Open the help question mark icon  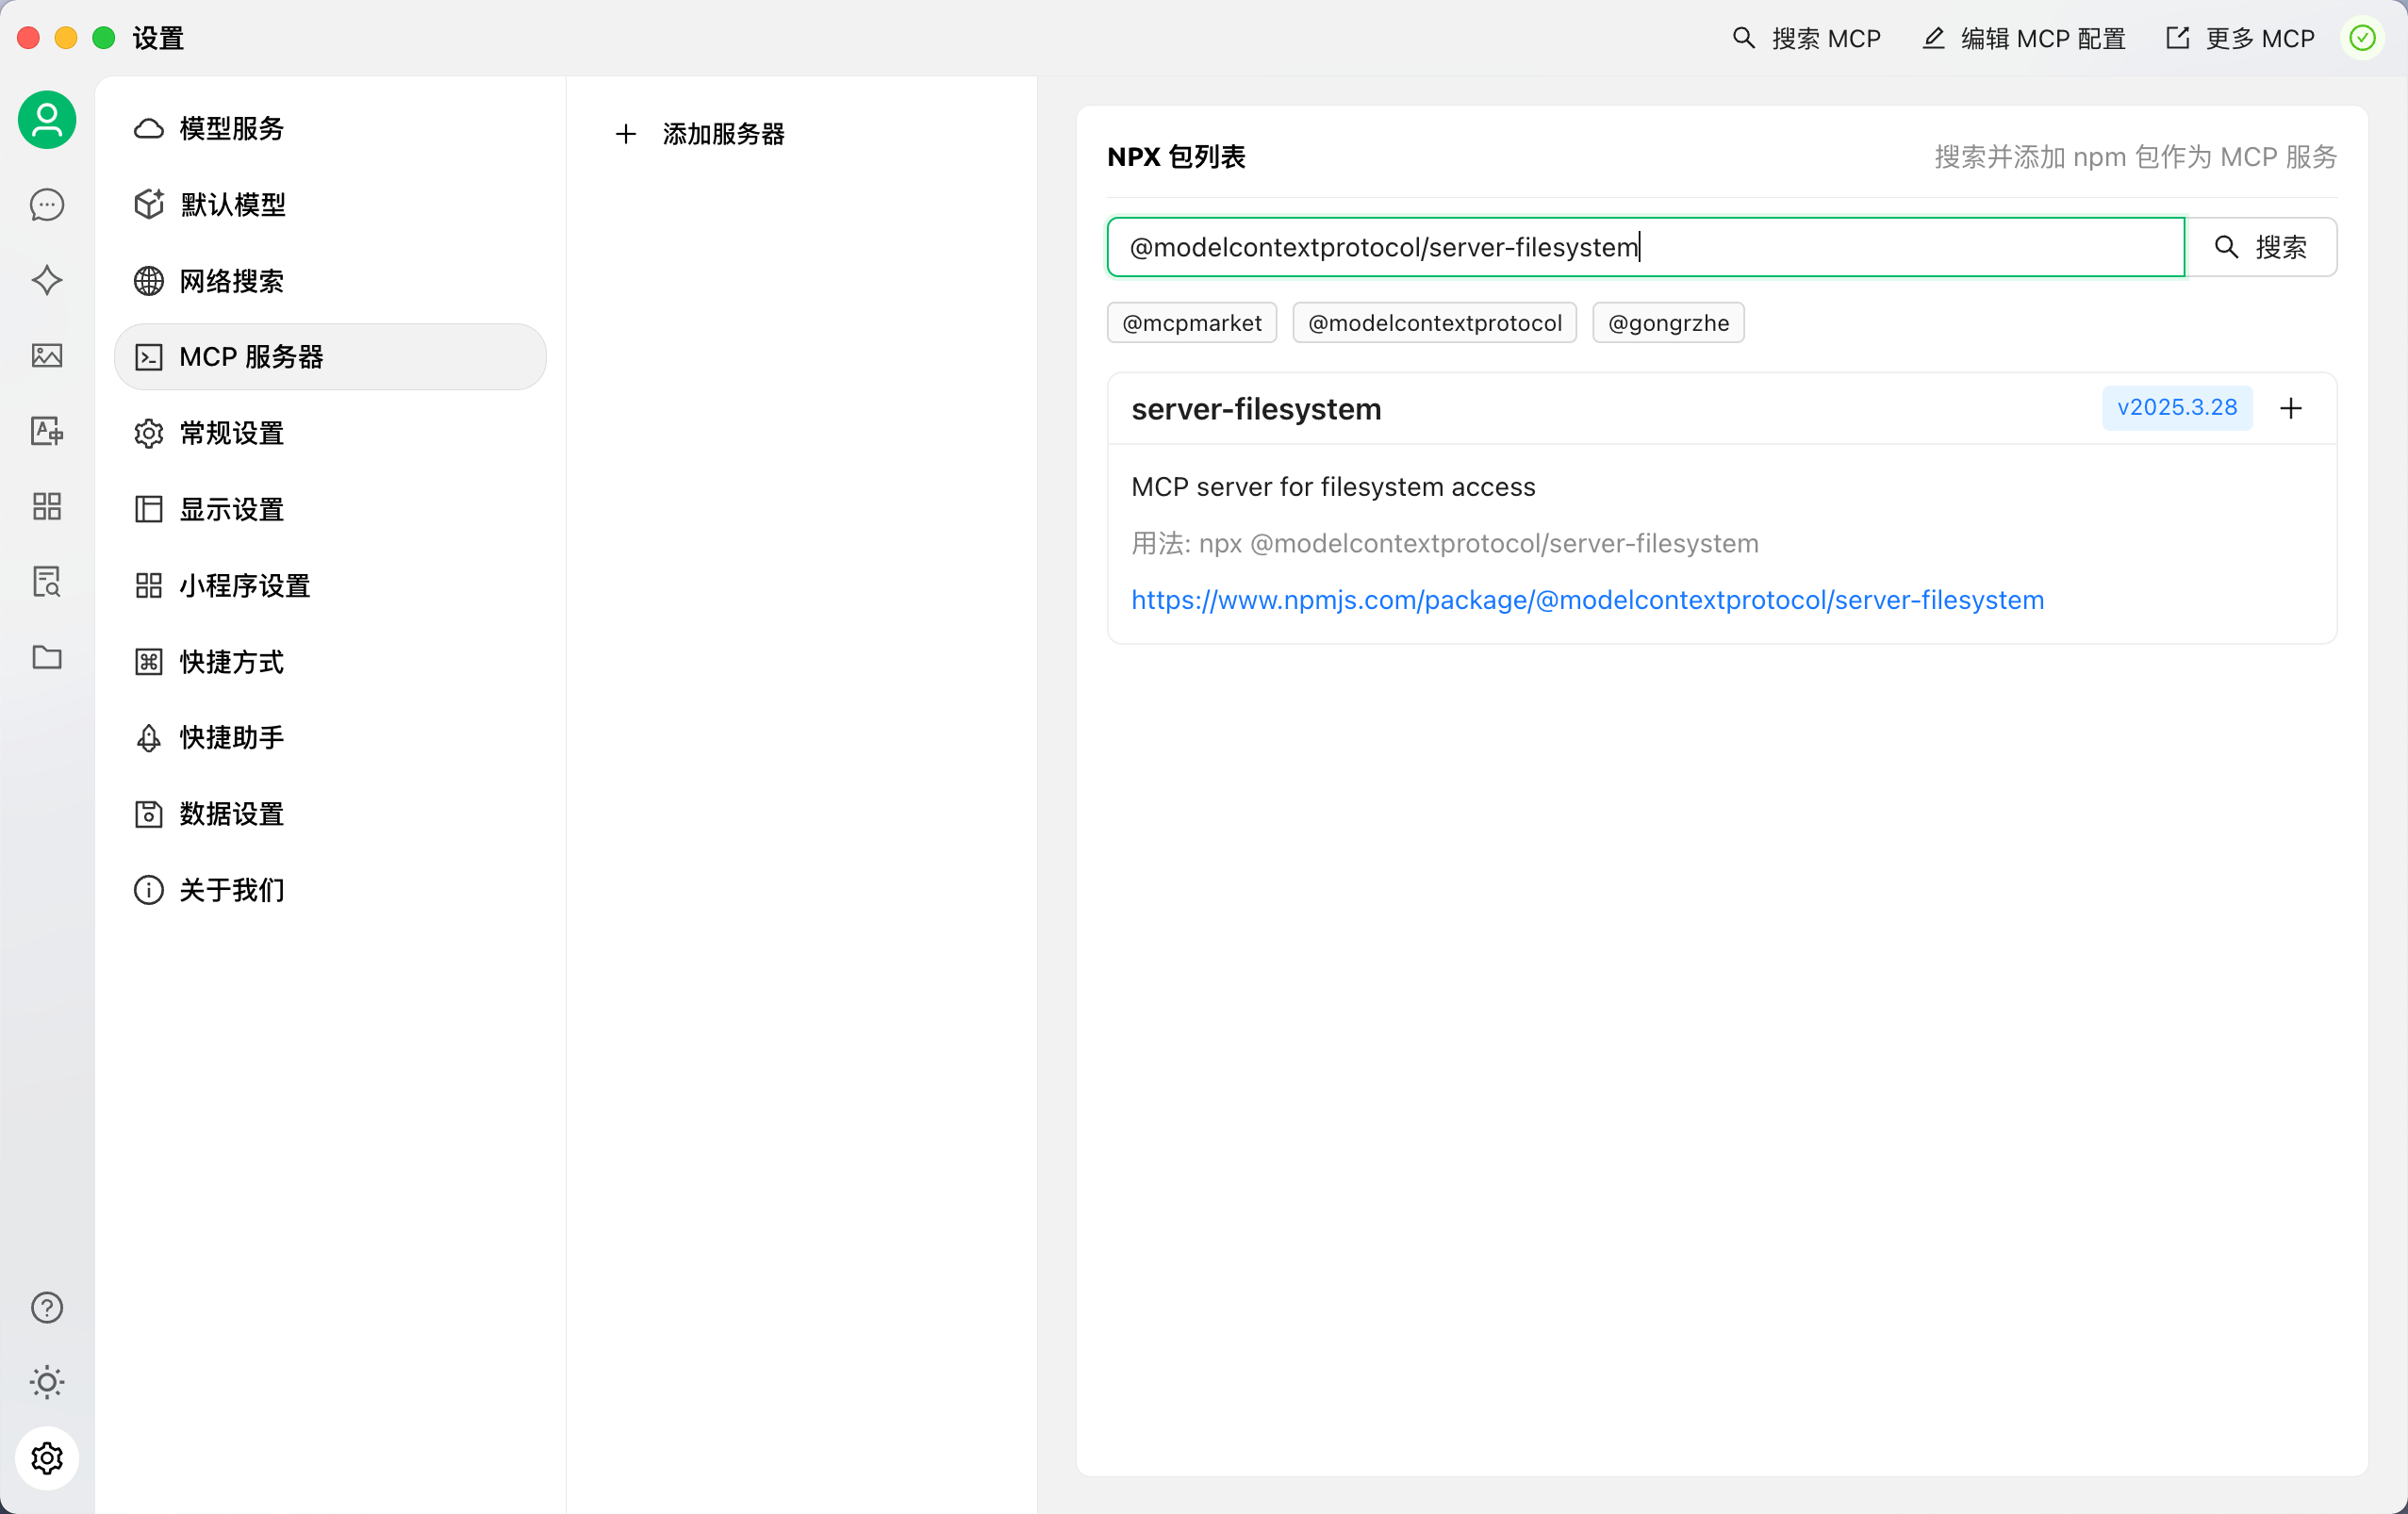(x=47, y=1307)
